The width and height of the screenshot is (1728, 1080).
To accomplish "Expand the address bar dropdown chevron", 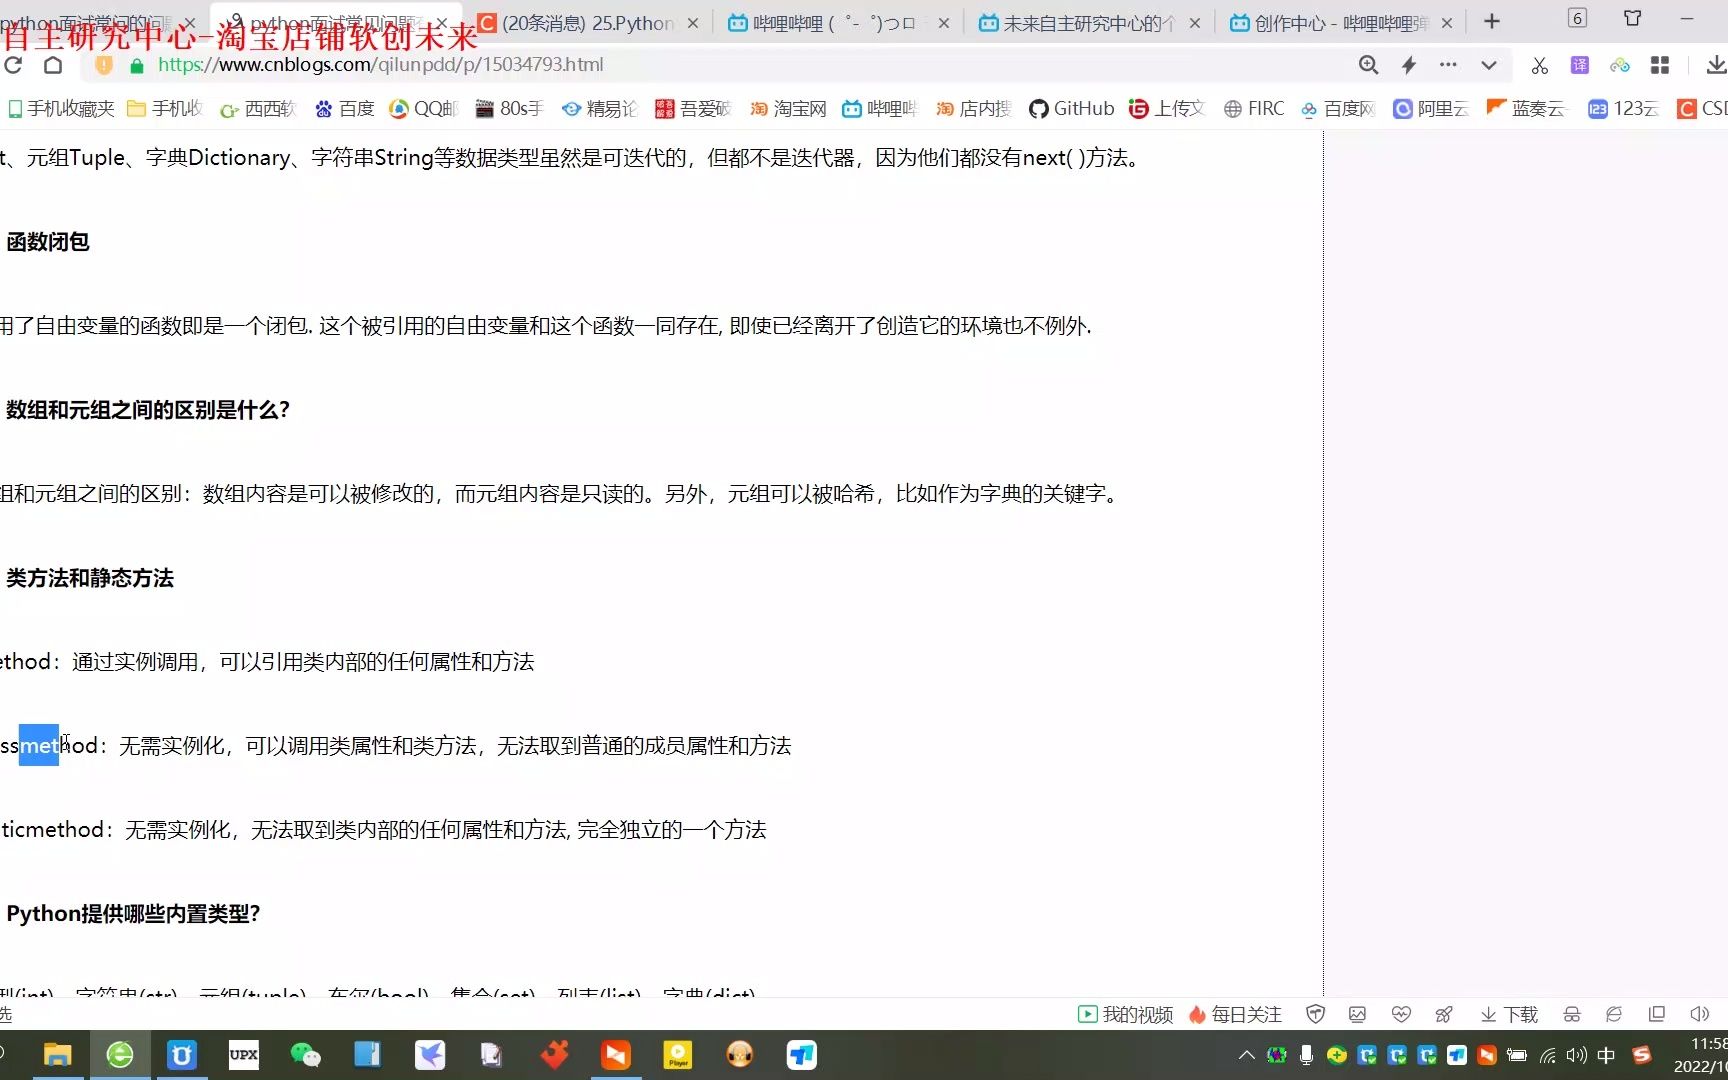I will point(1488,64).
